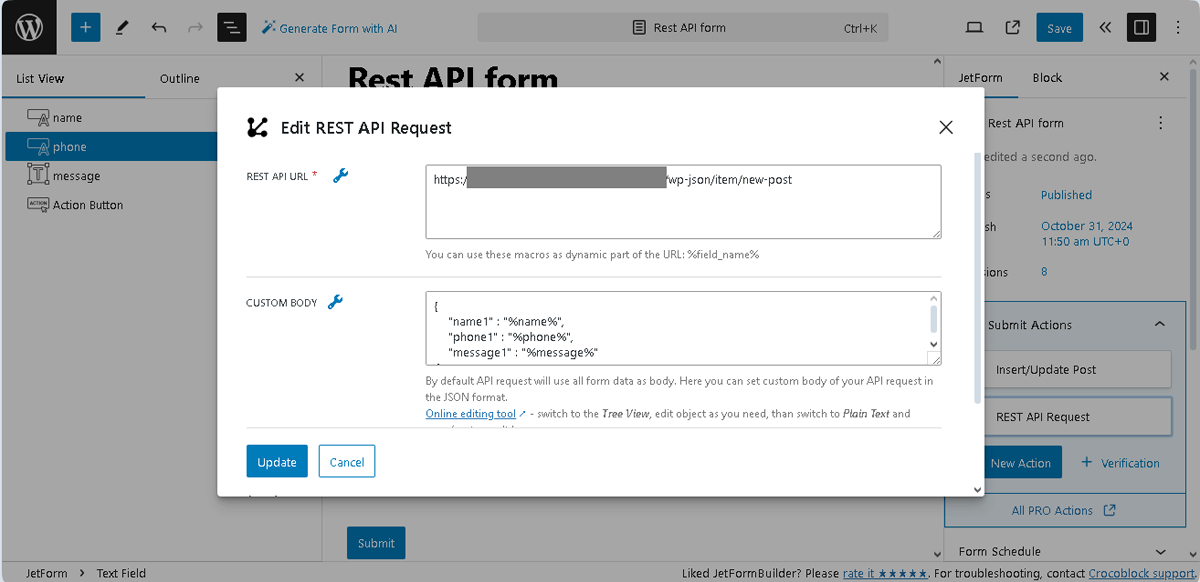Image resolution: width=1200 pixels, height=582 pixels.
Task: Click the name text field icon
Action: click(x=38, y=118)
